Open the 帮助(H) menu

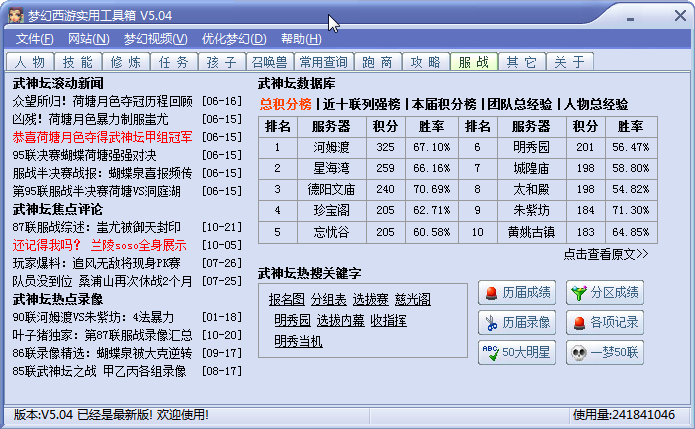click(x=301, y=39)
